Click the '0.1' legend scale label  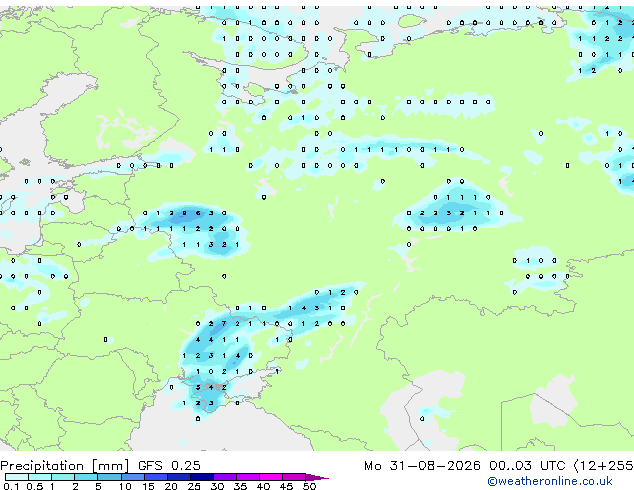[x=11, y=486]
